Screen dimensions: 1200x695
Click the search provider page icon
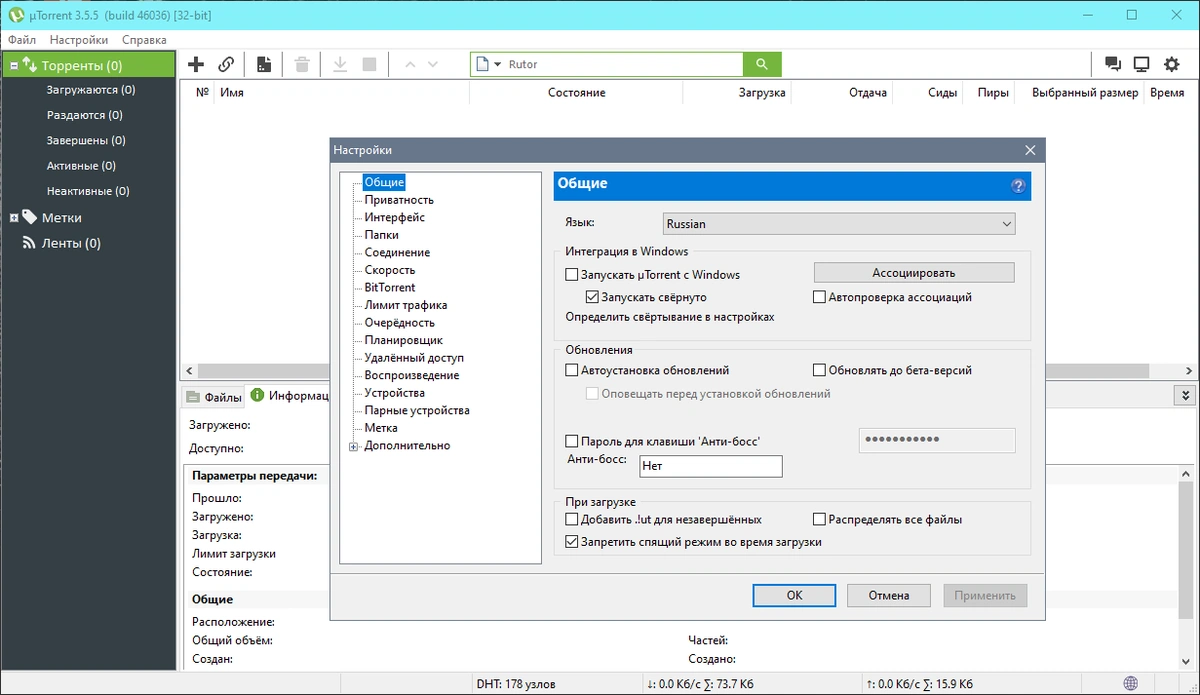(483, 64)
